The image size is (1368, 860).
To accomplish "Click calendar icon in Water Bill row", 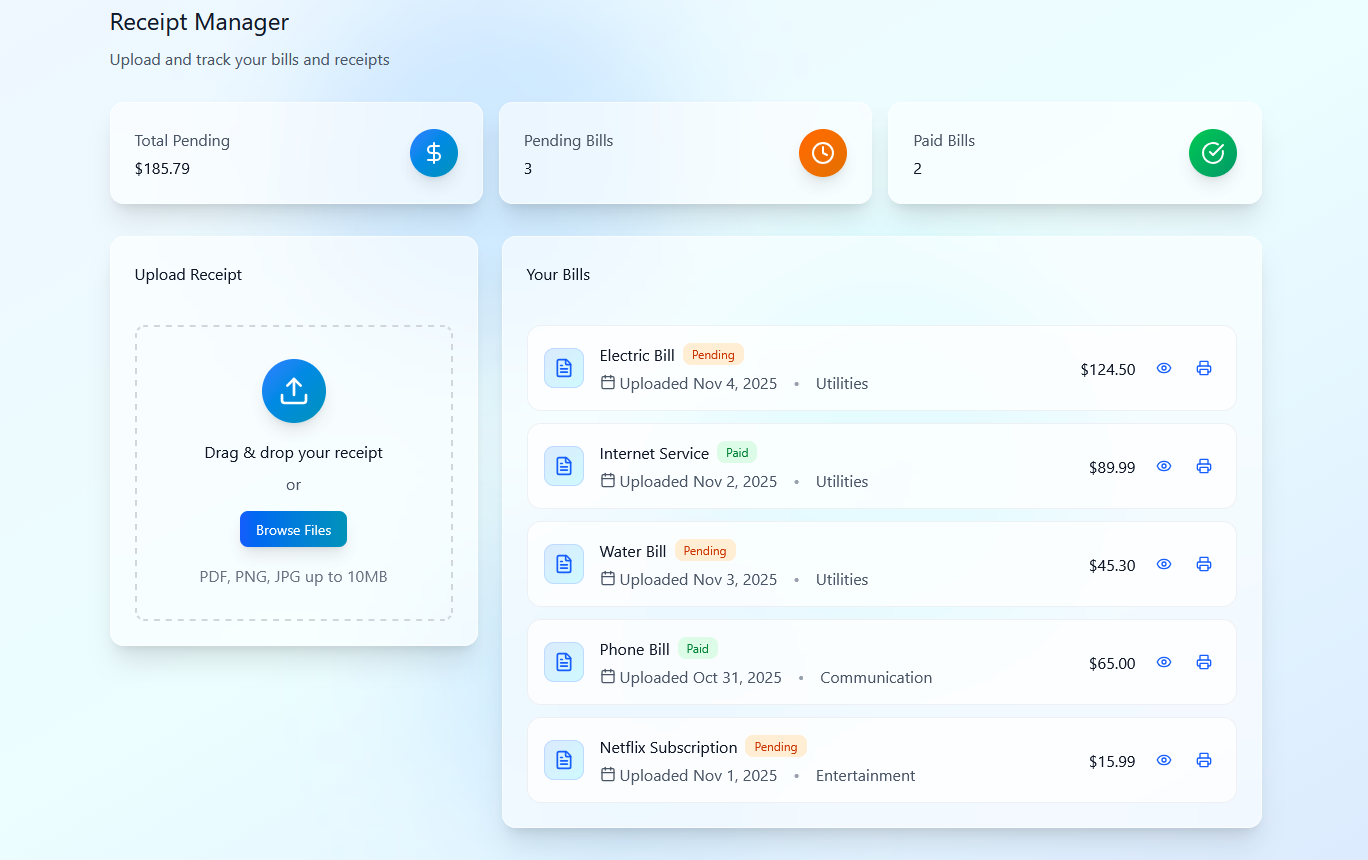I will pos(608,578).
